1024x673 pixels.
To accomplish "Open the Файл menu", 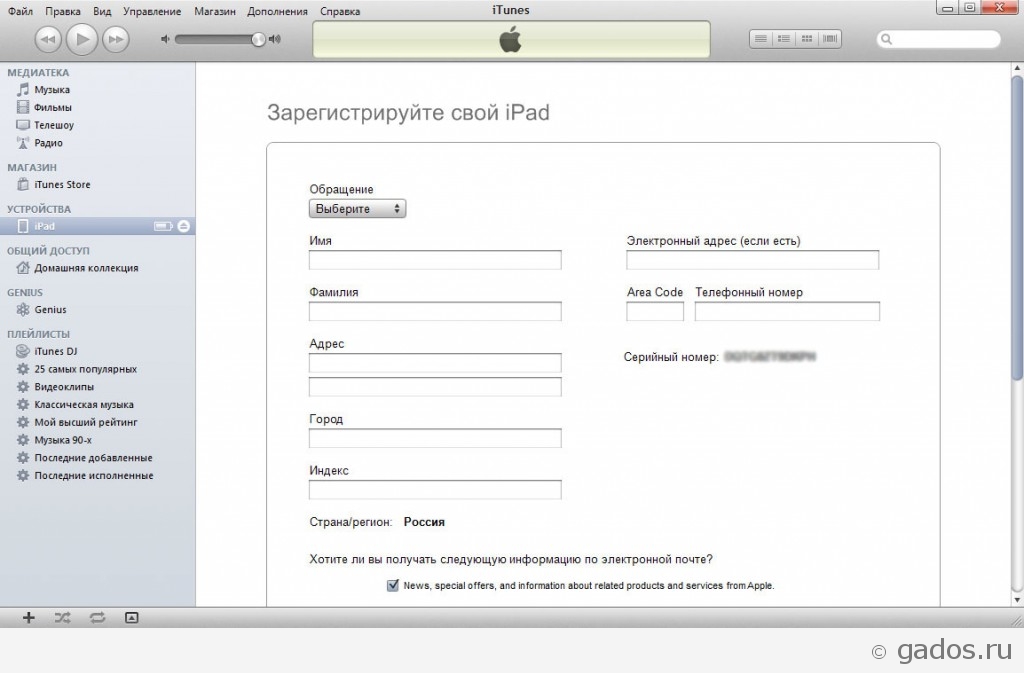I will (x=20, y=11).
